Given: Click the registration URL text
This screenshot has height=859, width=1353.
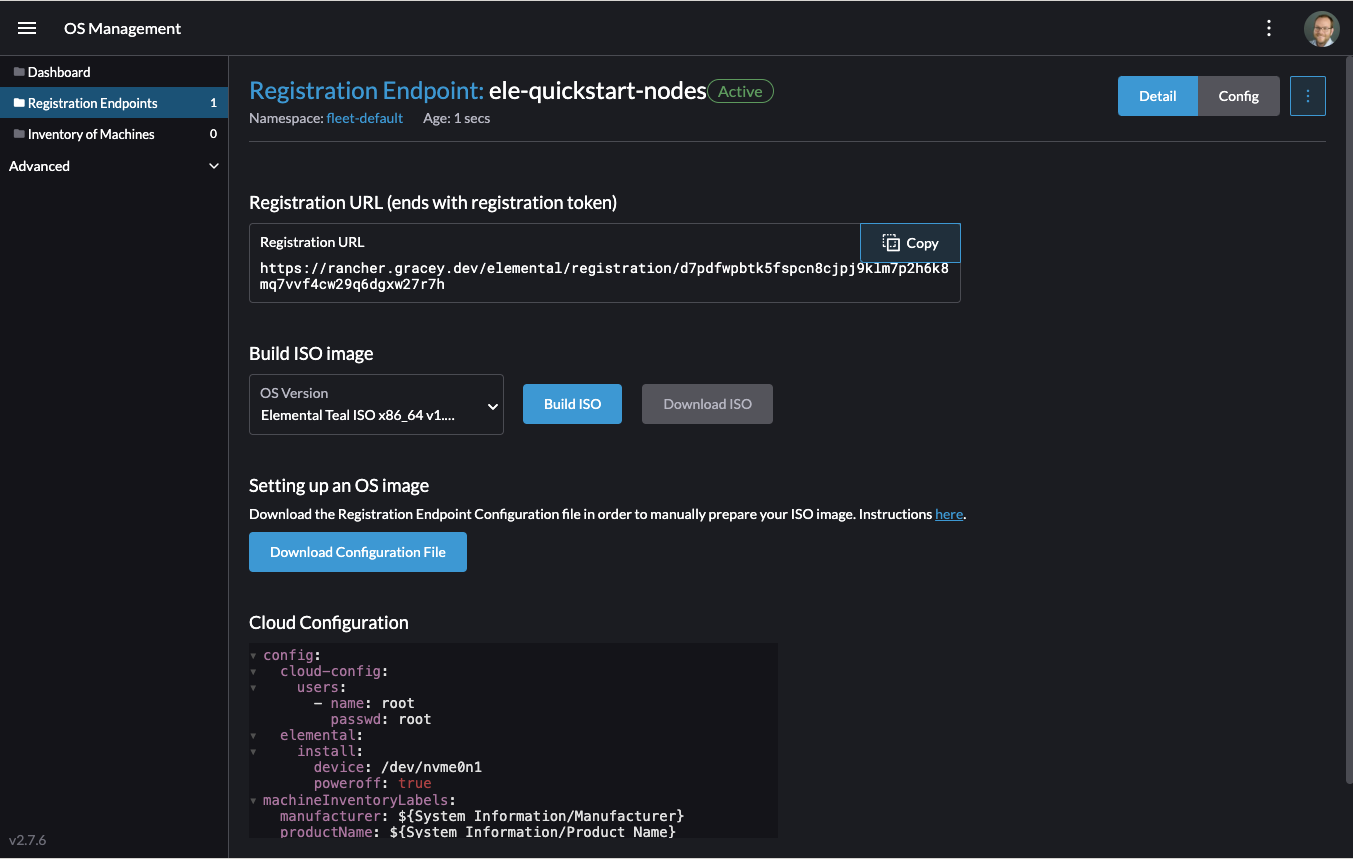Looking at the screenshot, I should tap(604, 276).
